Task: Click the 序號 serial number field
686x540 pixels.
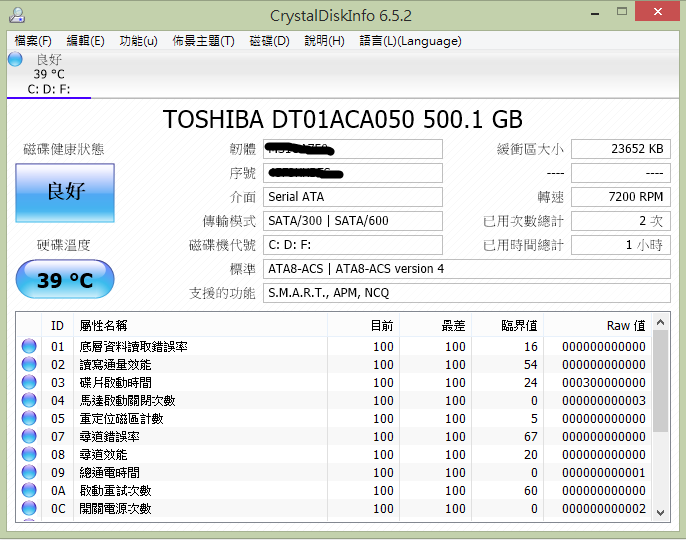Action: pos(353,173)
